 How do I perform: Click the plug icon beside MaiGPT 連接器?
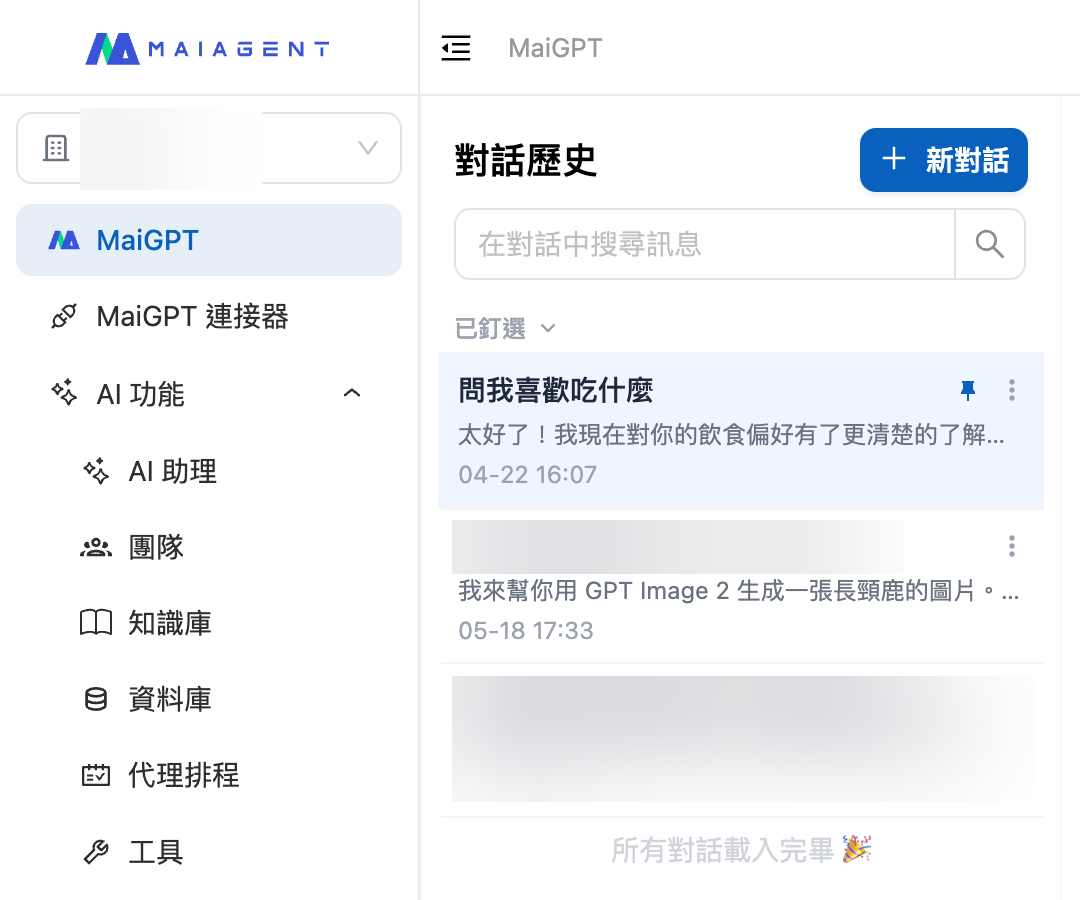pyautogui.click(x=64, y=317)
